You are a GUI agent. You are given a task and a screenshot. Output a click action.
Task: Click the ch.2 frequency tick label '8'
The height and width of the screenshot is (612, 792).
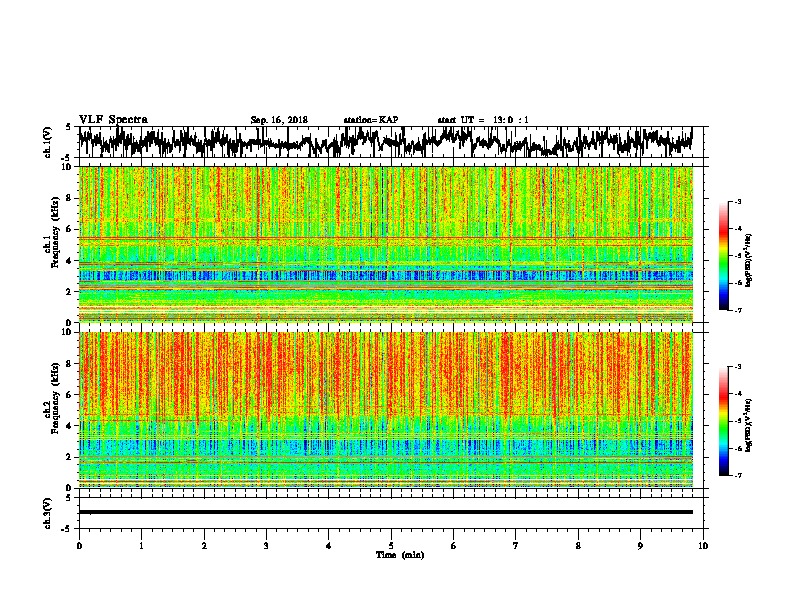point(70,364)
